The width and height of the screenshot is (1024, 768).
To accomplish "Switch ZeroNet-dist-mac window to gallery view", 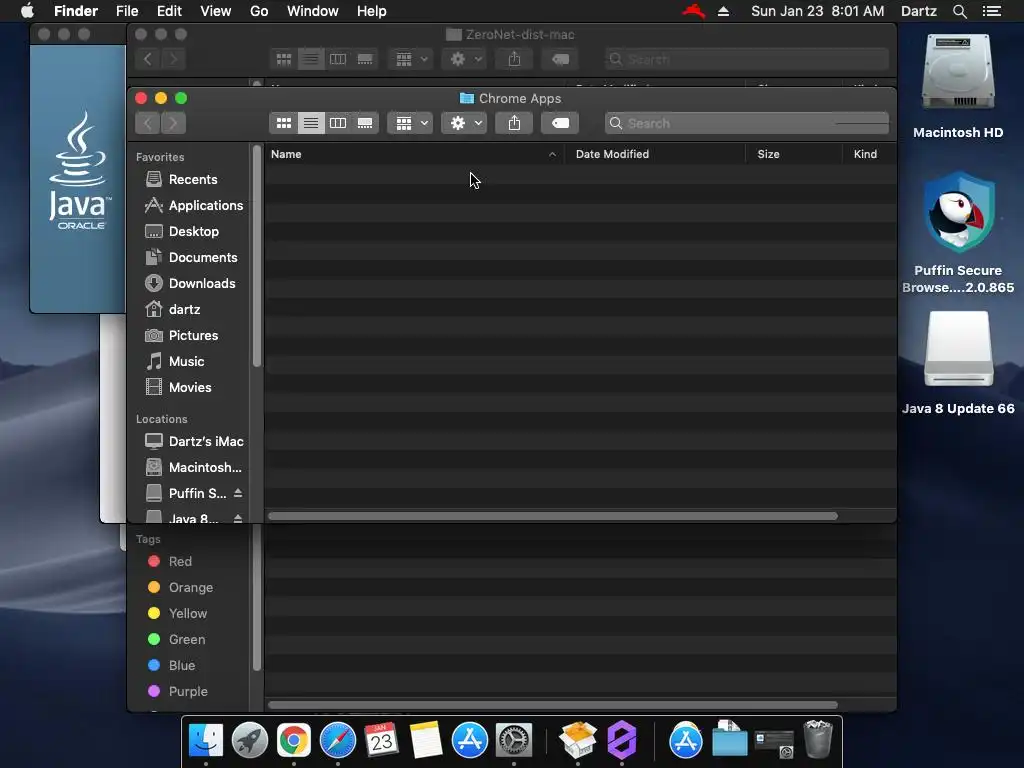I will click(x=365, y=59).
